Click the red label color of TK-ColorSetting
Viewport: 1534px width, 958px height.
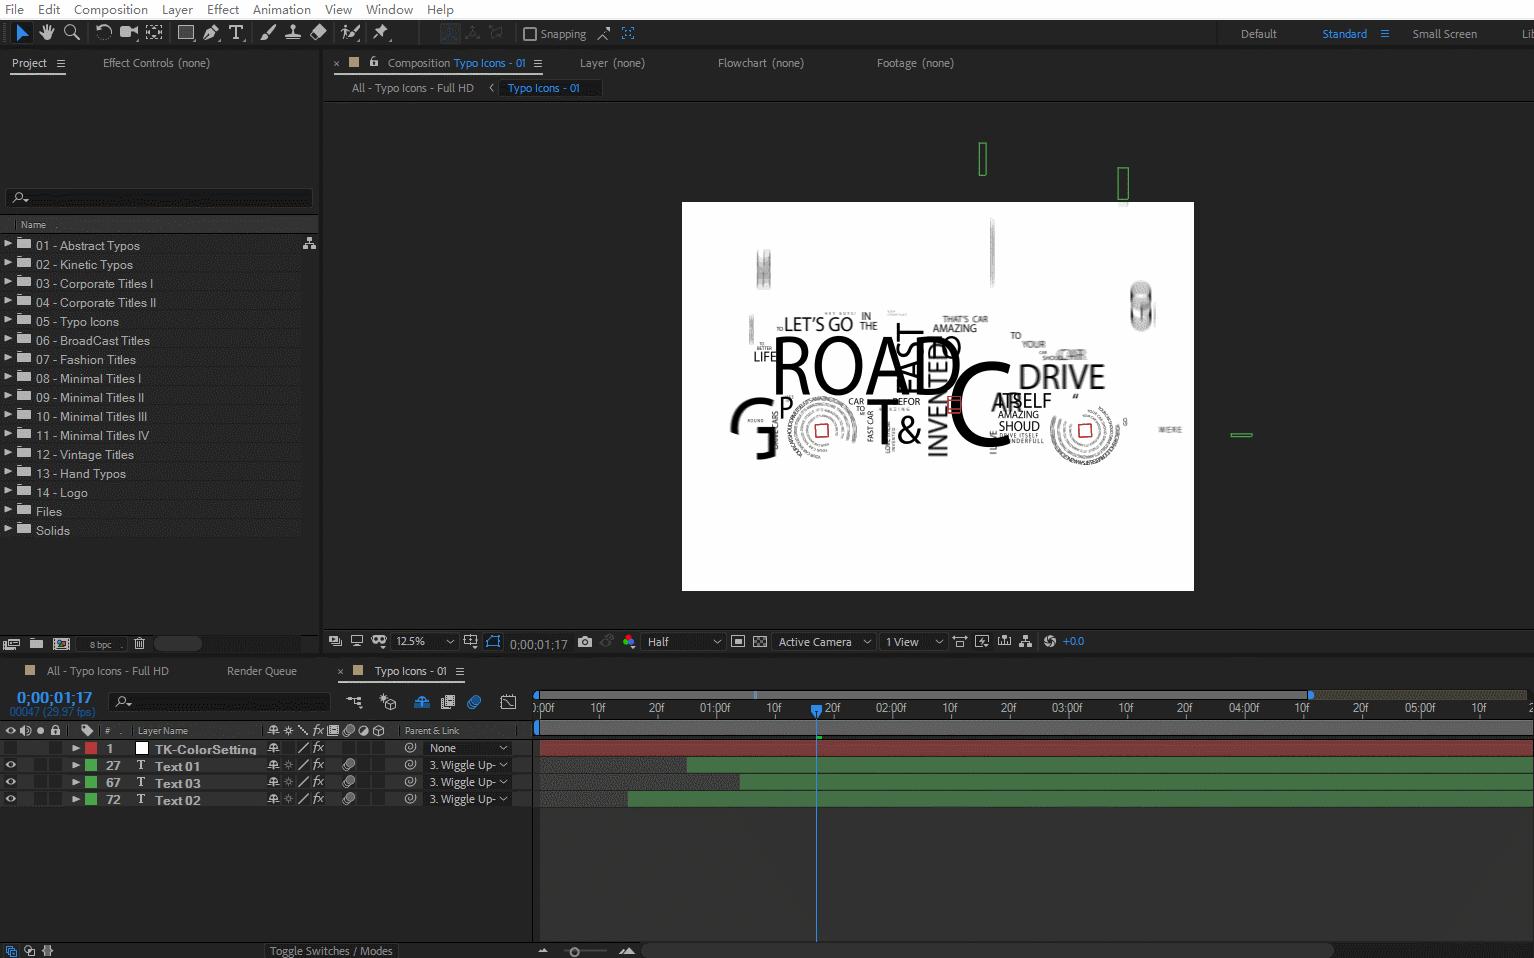(x=91, y=748)
